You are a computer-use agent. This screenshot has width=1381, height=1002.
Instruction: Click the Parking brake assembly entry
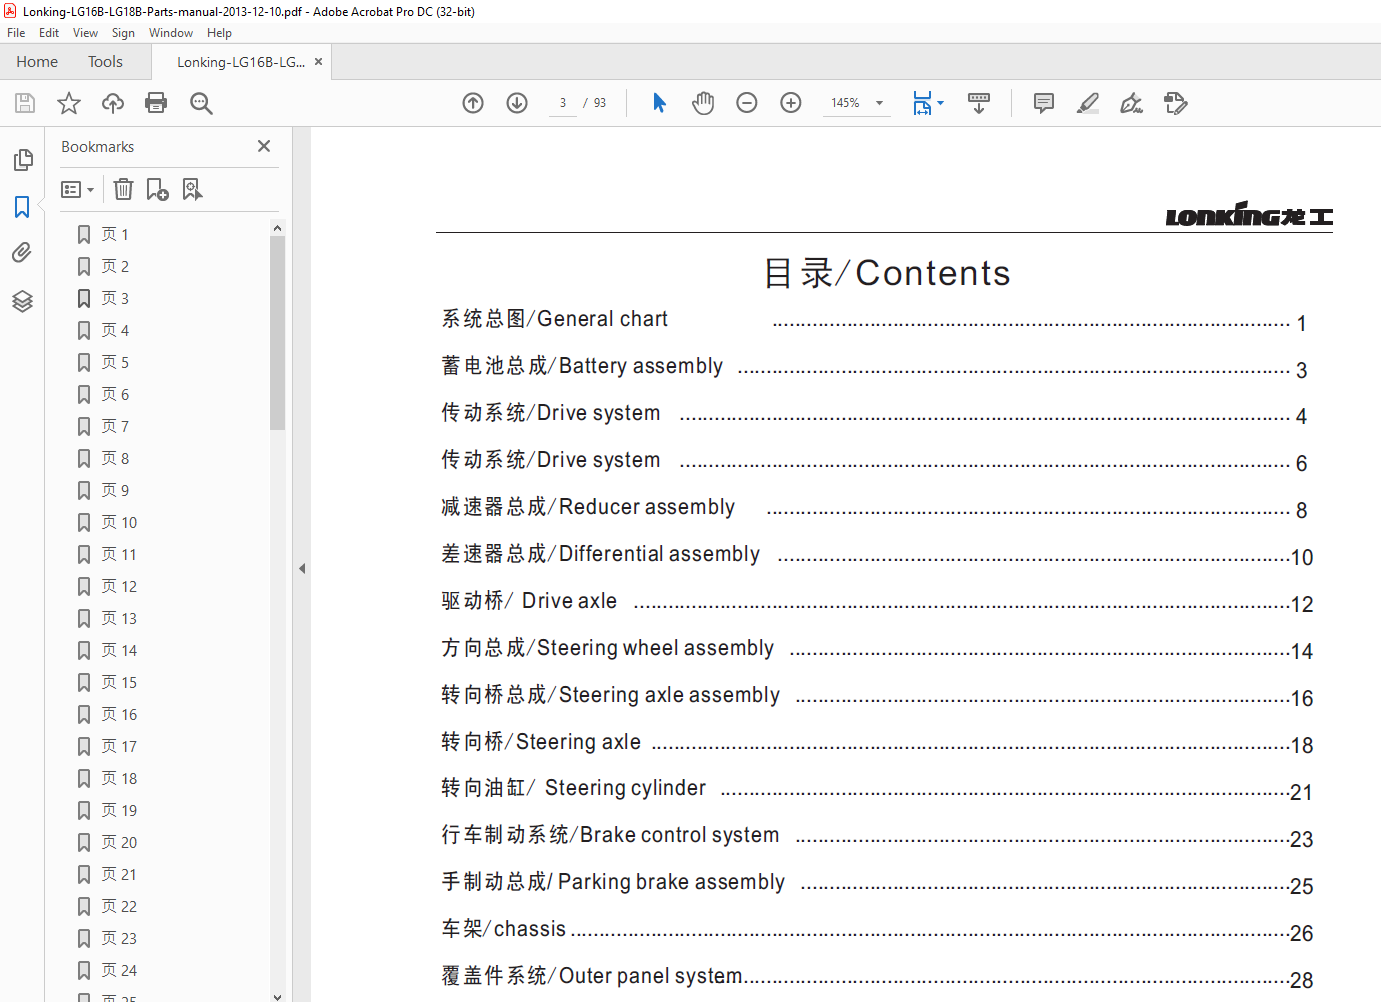click(x=877, y=884)
